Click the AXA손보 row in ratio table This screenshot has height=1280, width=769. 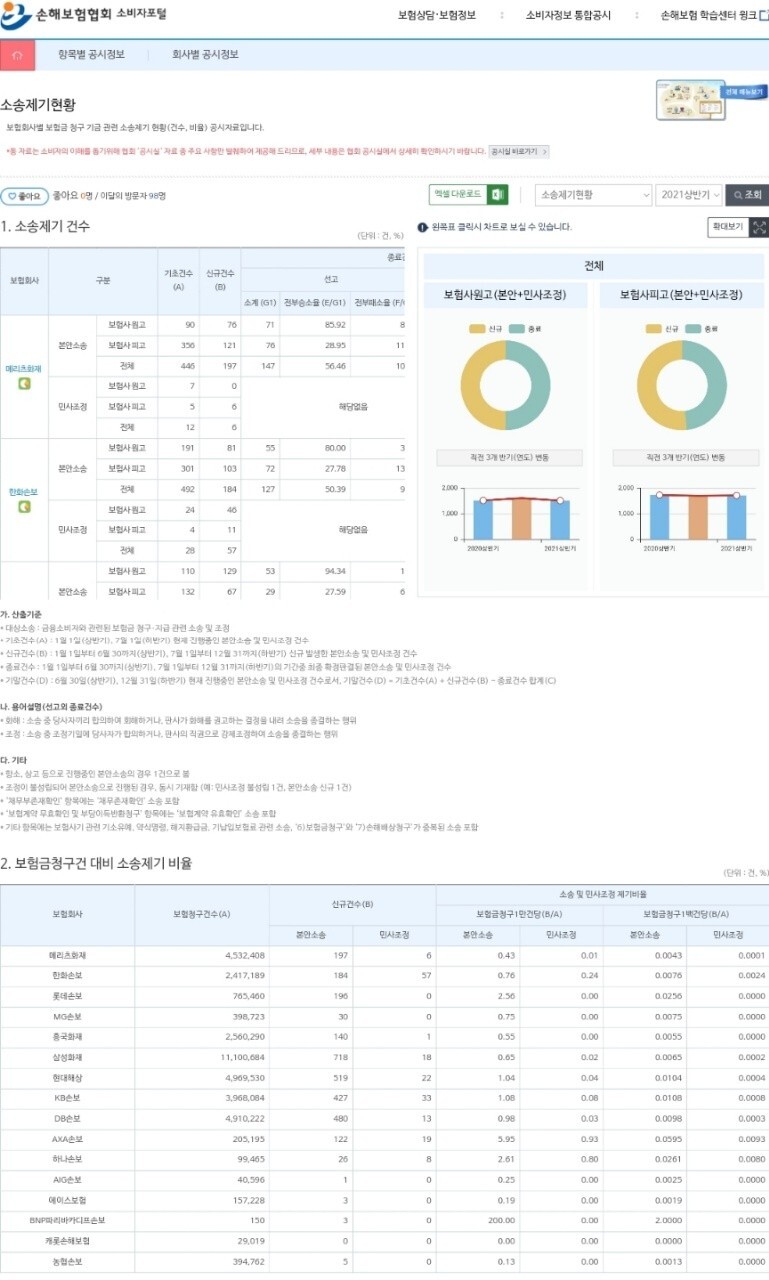(x=384, y=1138)
